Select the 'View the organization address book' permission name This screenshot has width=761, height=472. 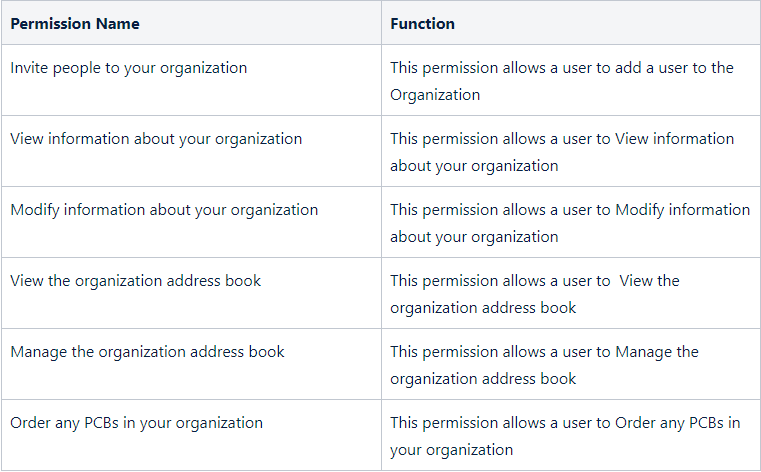pyautogui.click(x=135, y=281)
